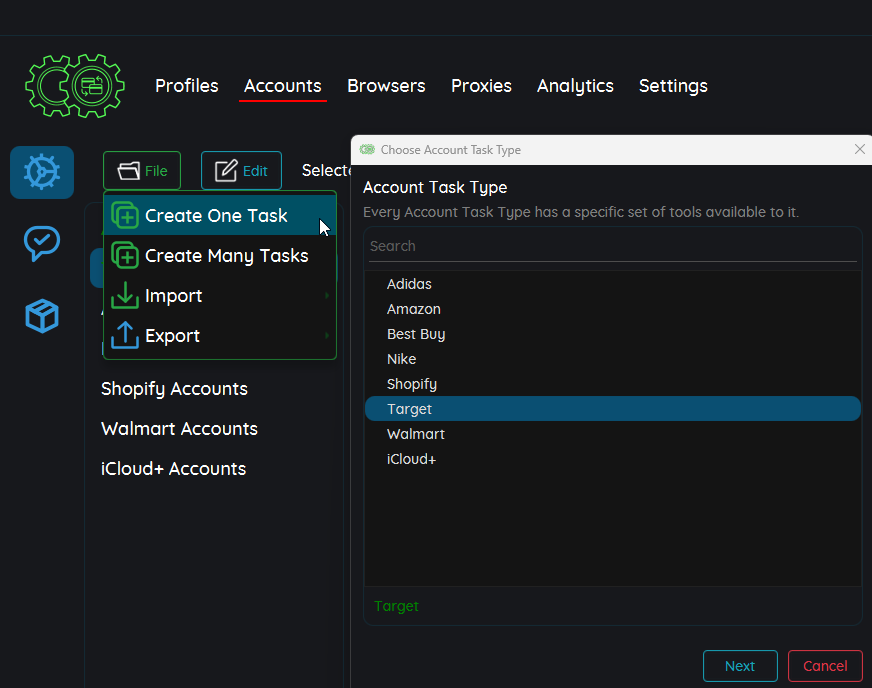This screenshot has height=688, width=872.
Task: Click the green gear app logo
Action: pyautogui.click(x=75, y=86)
